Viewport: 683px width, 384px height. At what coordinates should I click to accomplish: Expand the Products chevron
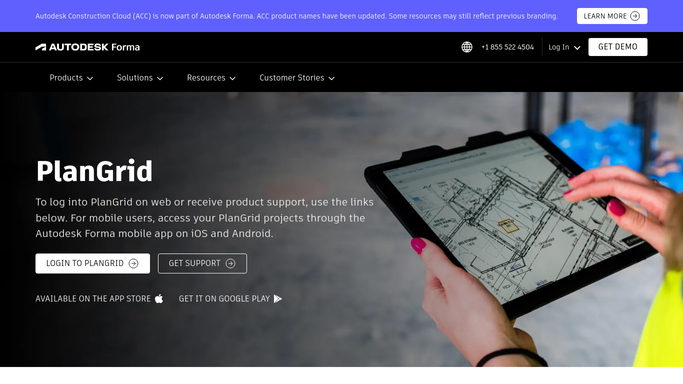90,78
